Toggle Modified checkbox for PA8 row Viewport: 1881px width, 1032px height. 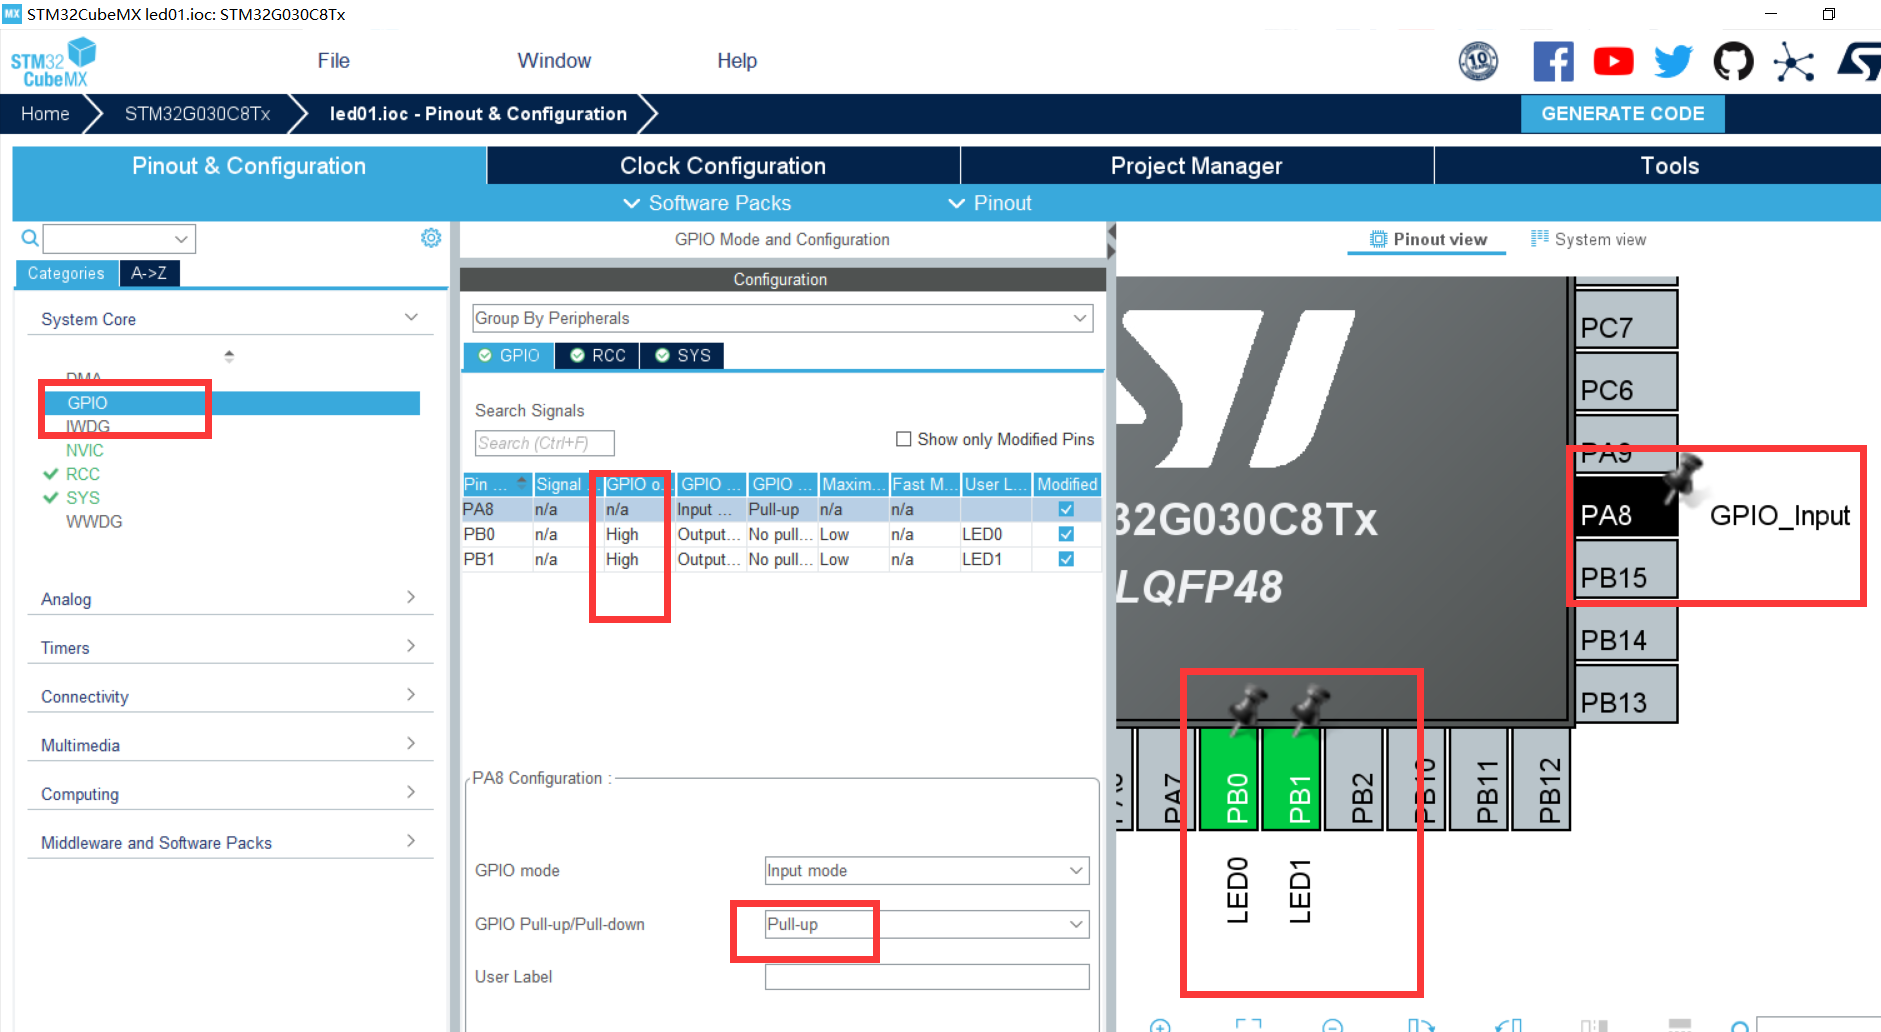[1066, 509]
